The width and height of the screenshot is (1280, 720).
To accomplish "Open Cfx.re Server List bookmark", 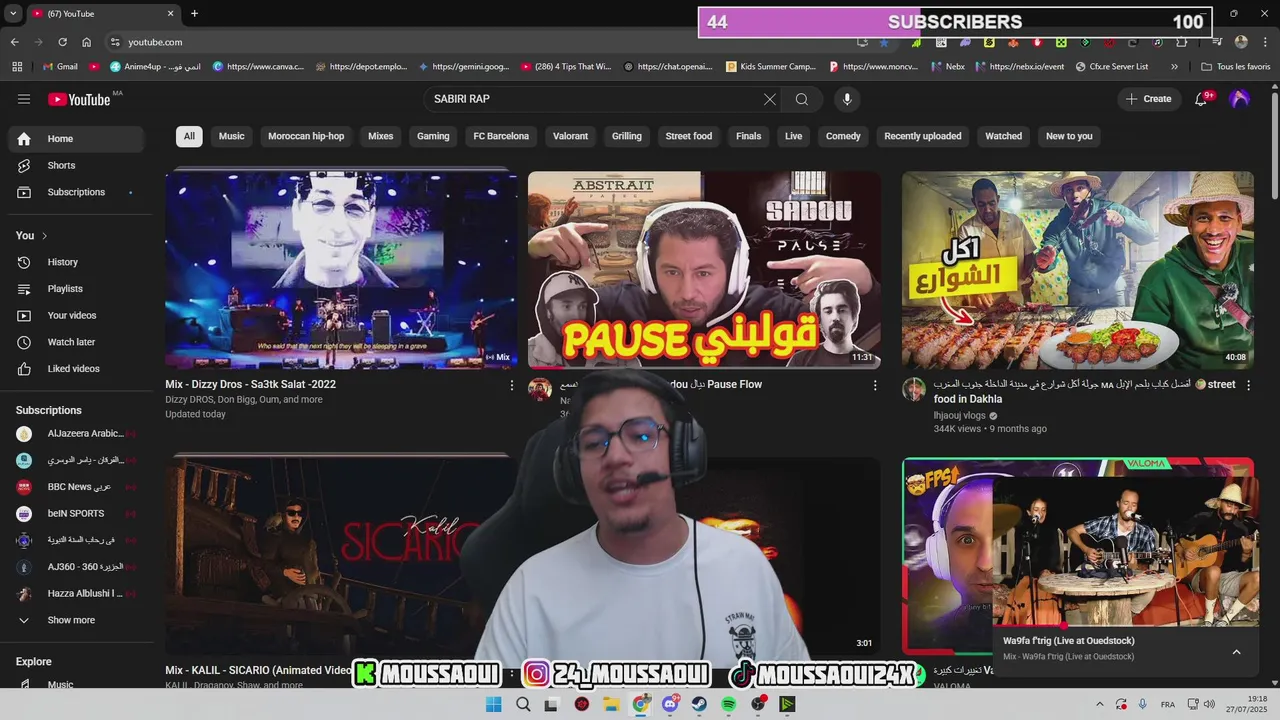I will 1112,67.
